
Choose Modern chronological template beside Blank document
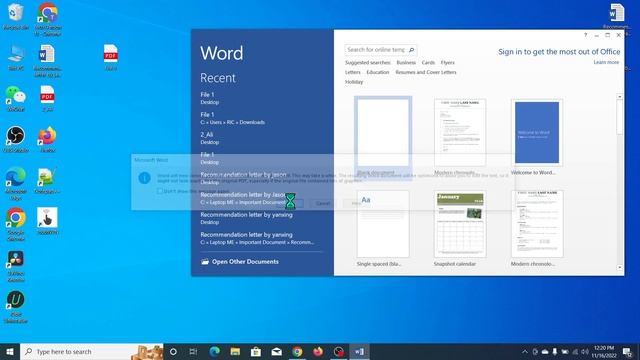tap(460, 137)
